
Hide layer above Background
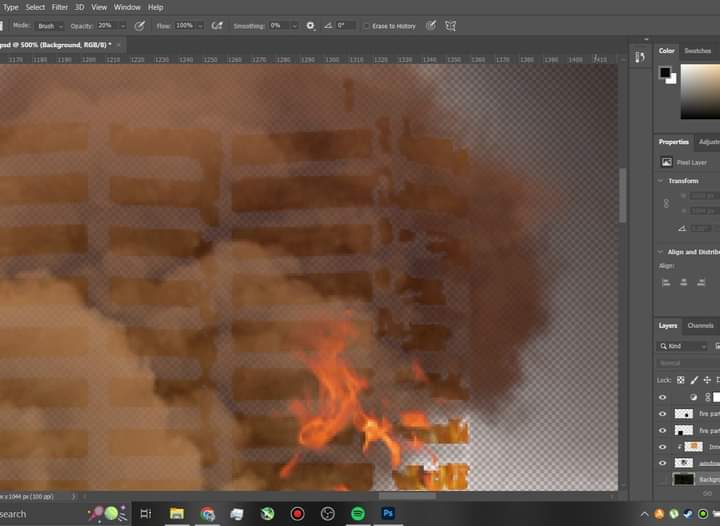662,463
